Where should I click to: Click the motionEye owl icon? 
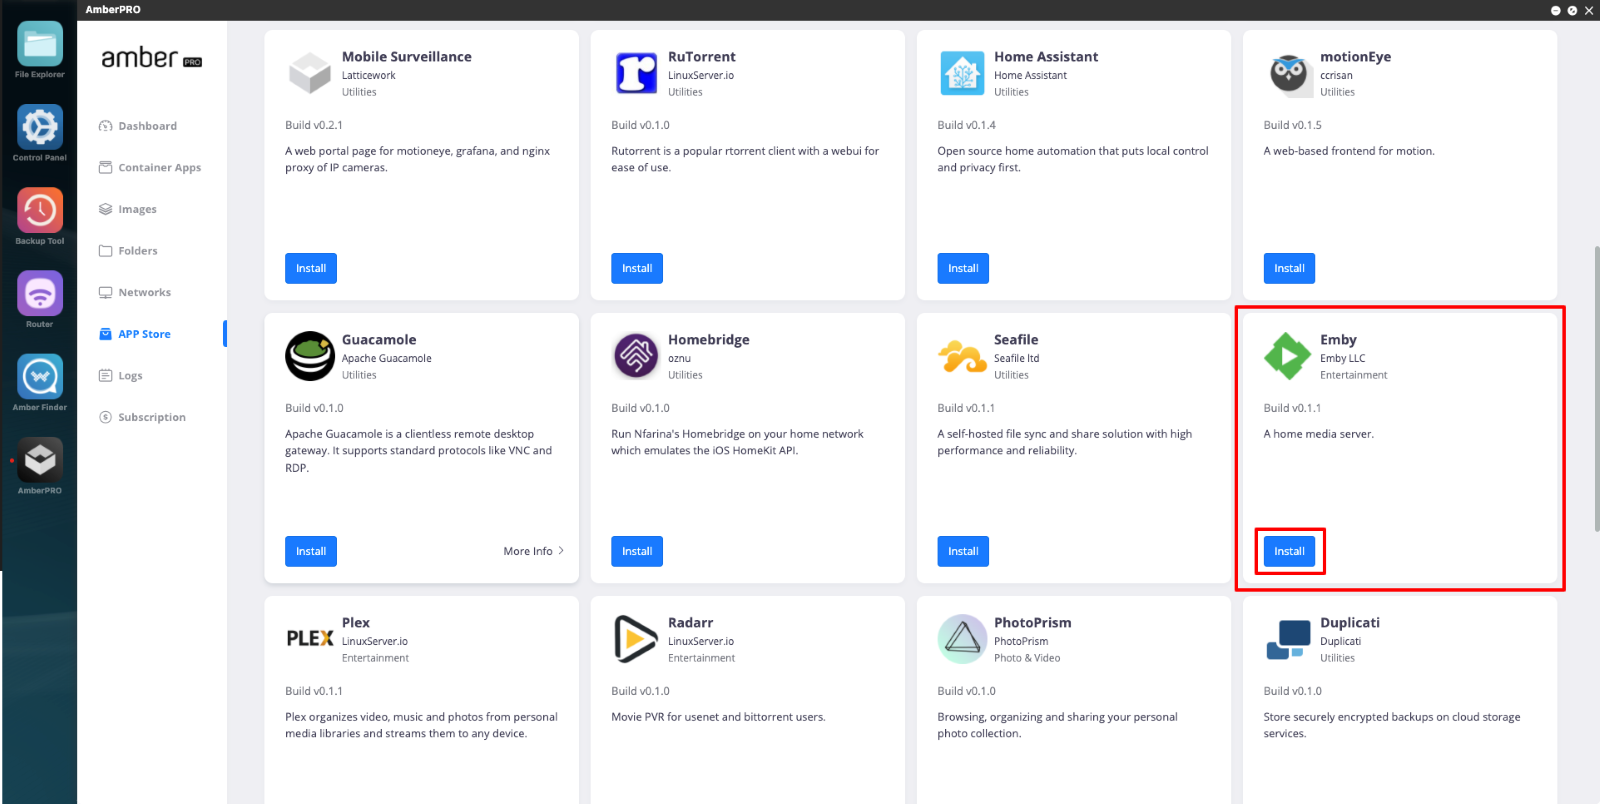click(x=1288, y=73)
